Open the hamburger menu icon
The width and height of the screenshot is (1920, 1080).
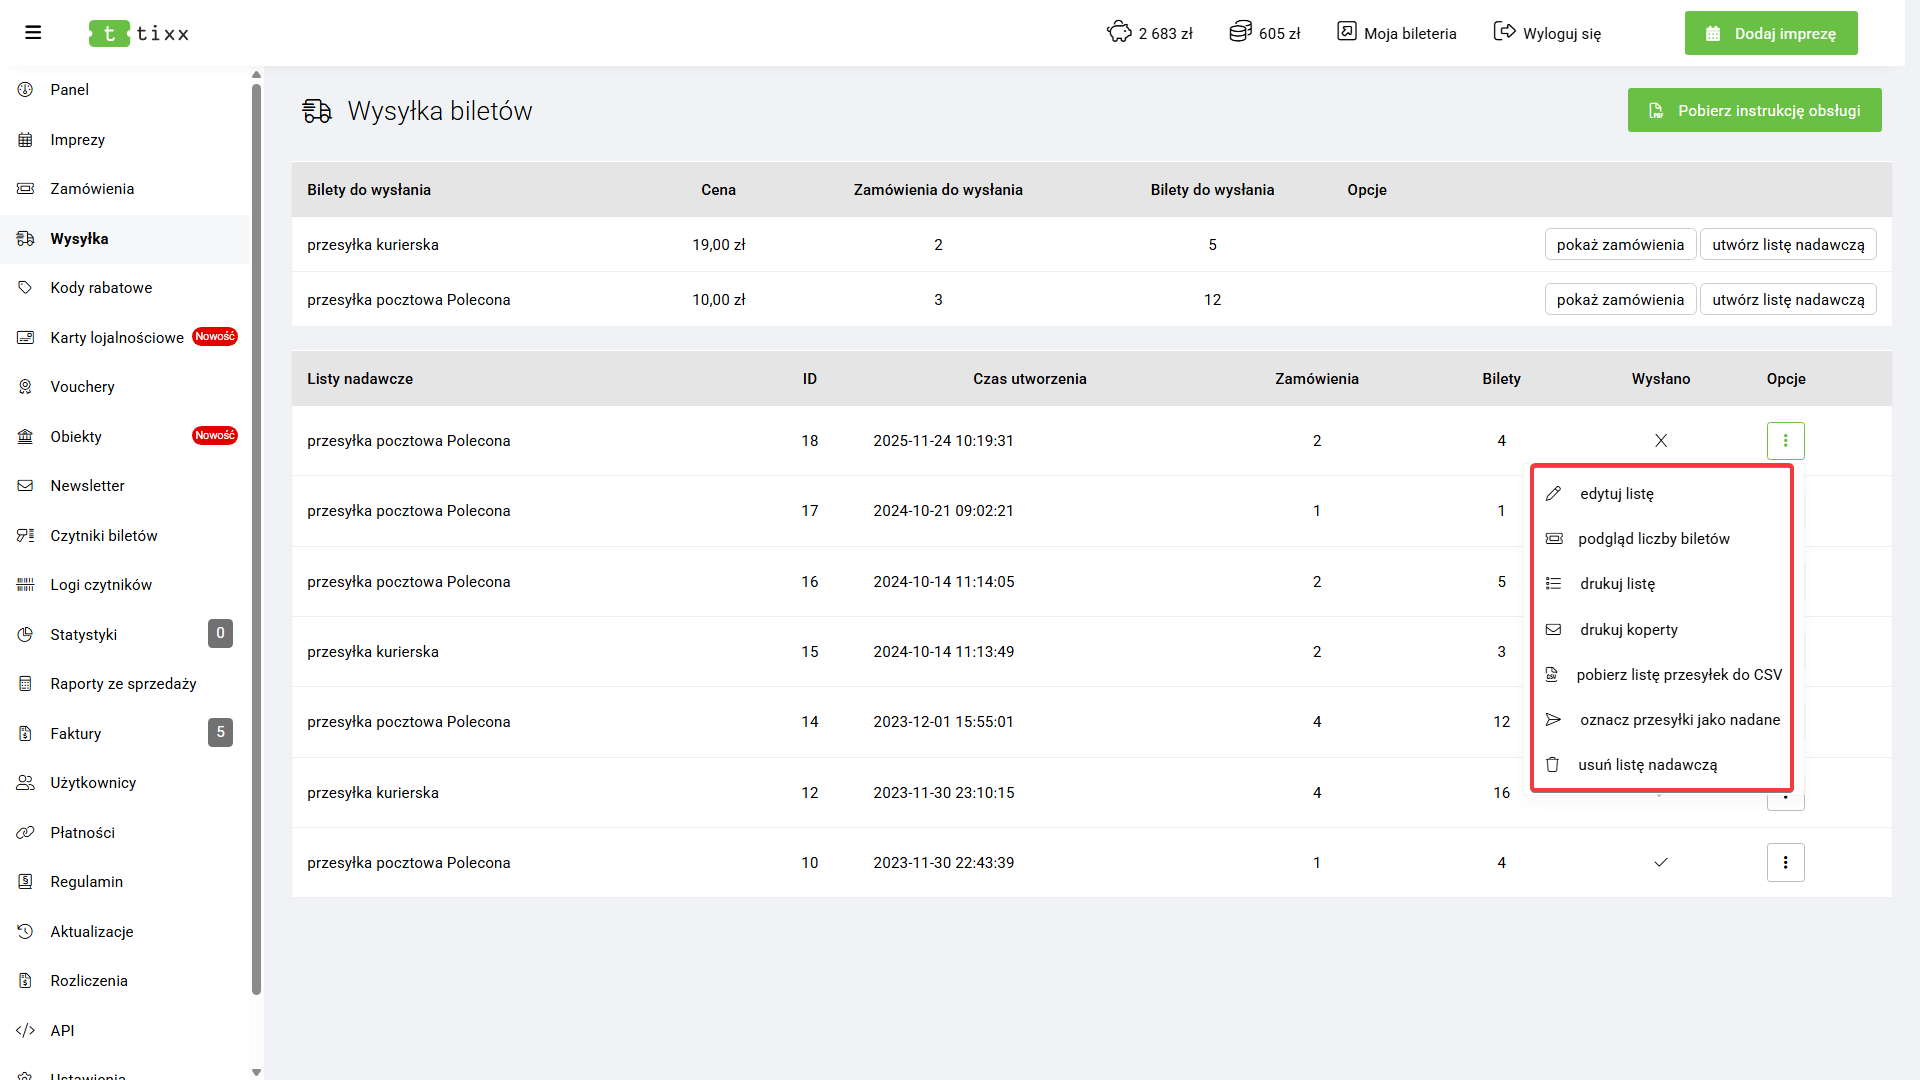[33, 33]
